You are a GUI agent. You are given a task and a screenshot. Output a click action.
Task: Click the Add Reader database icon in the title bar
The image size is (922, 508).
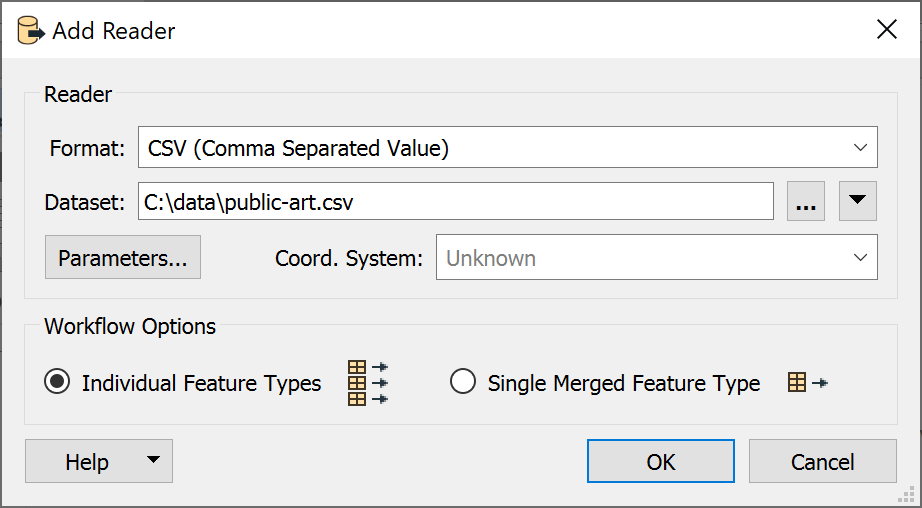click(x=31, y=31)
